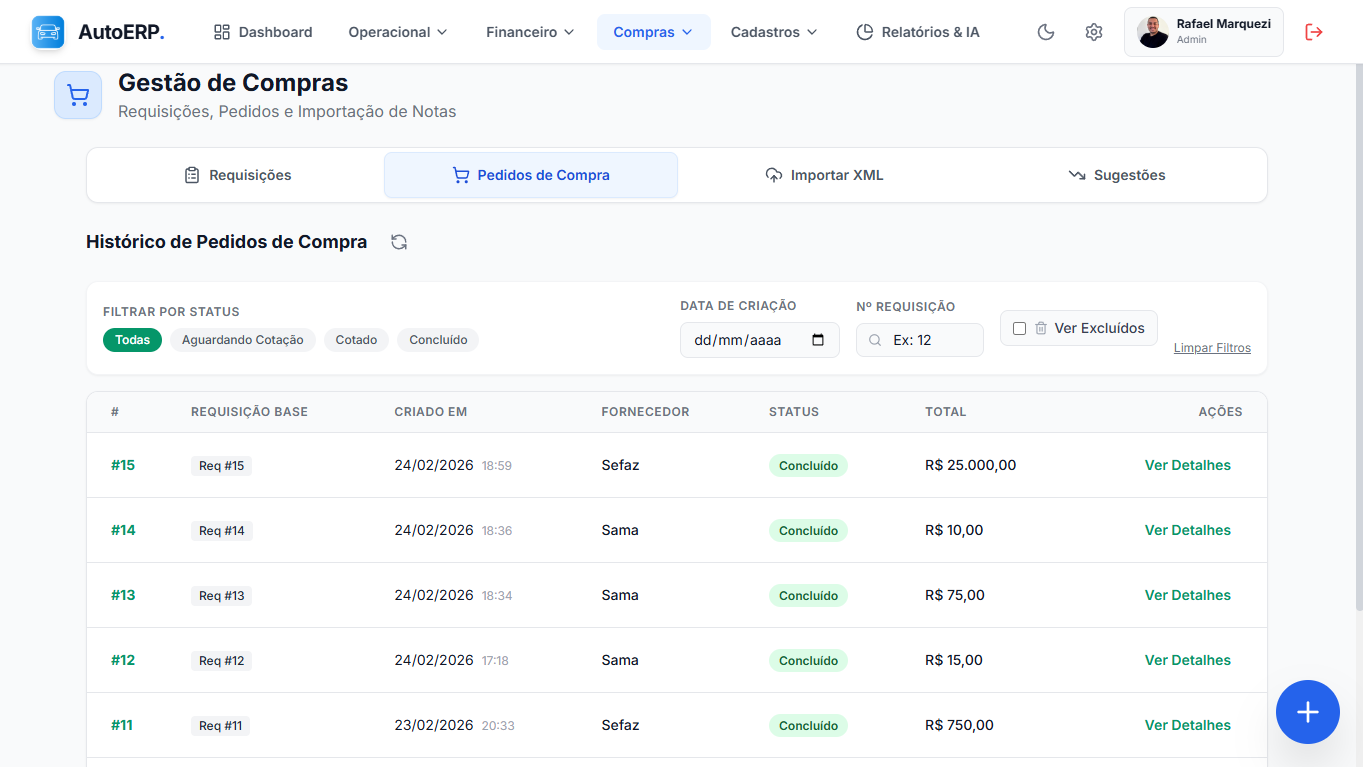Log out using the red exit icon
1363x767 pixels.
(x=1313, y=32)
